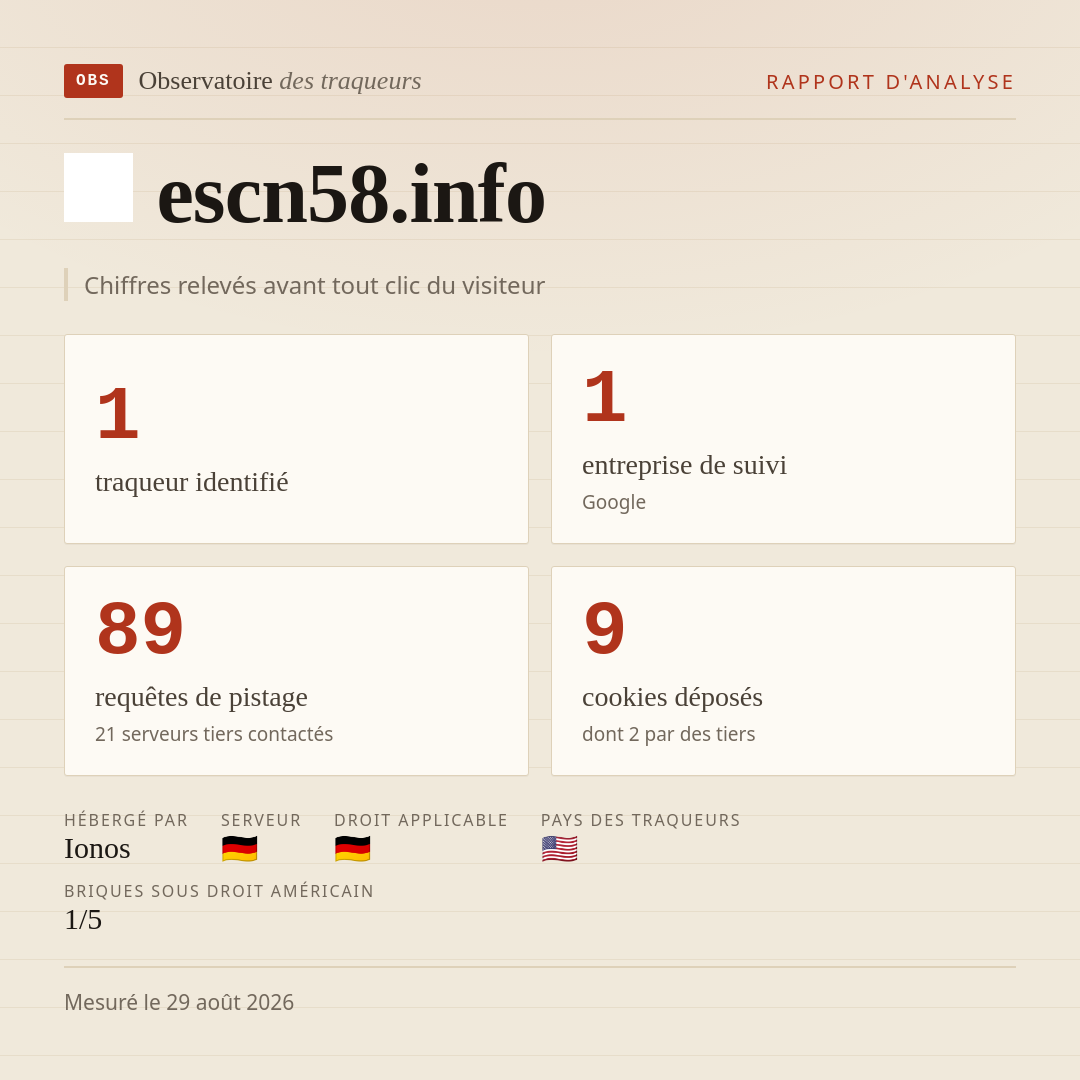The width and height of the screenshot is (1080, 1080).
Task: Click the 'Google' company name
Action: 614,502
